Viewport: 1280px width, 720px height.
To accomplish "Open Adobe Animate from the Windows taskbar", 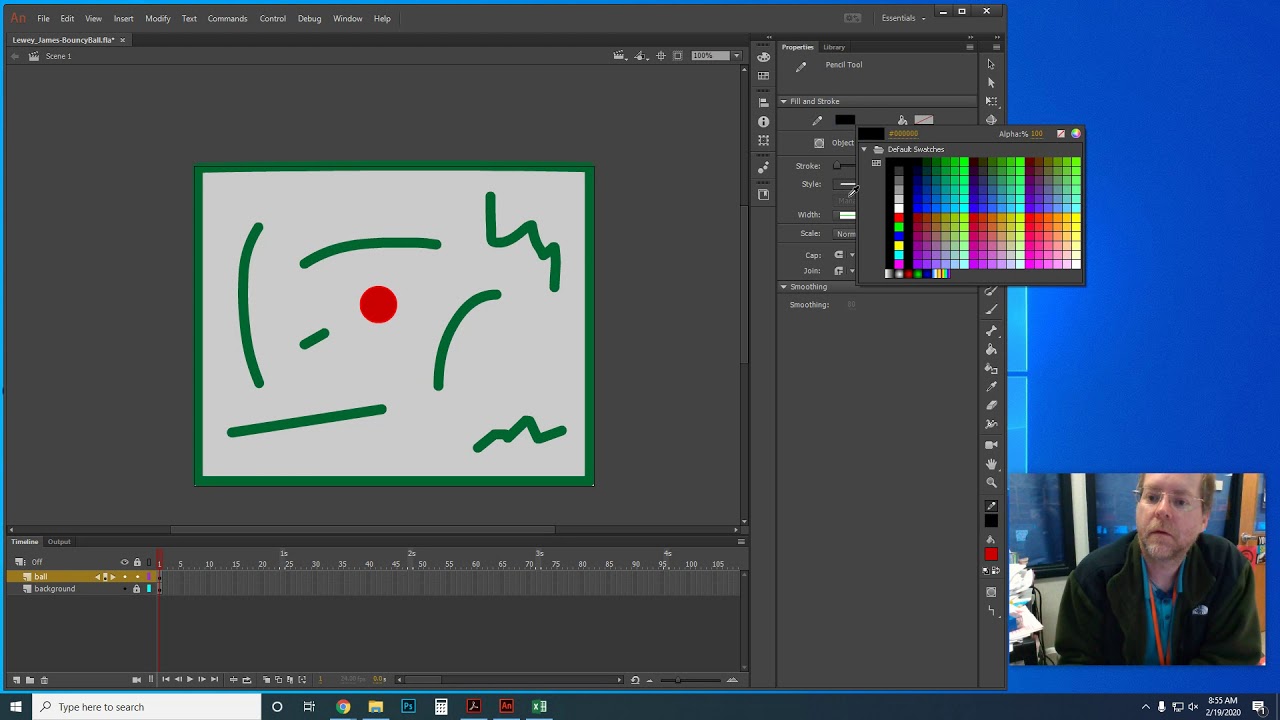I will [507, 707].
